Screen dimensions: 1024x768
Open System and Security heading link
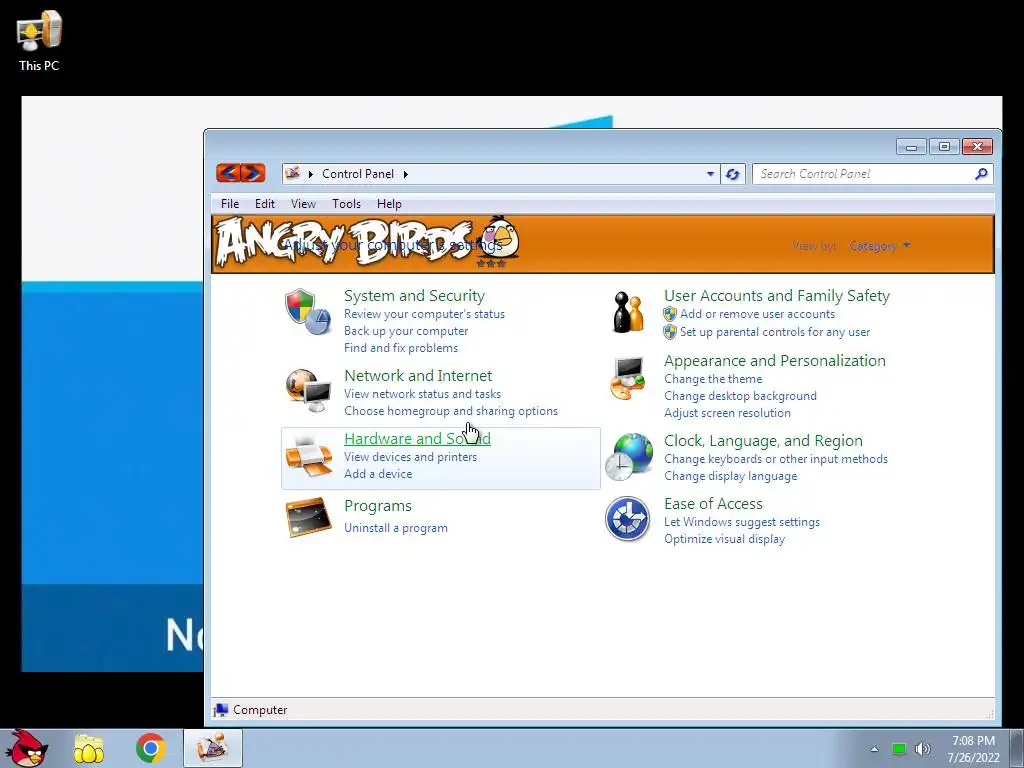[414, 296]
